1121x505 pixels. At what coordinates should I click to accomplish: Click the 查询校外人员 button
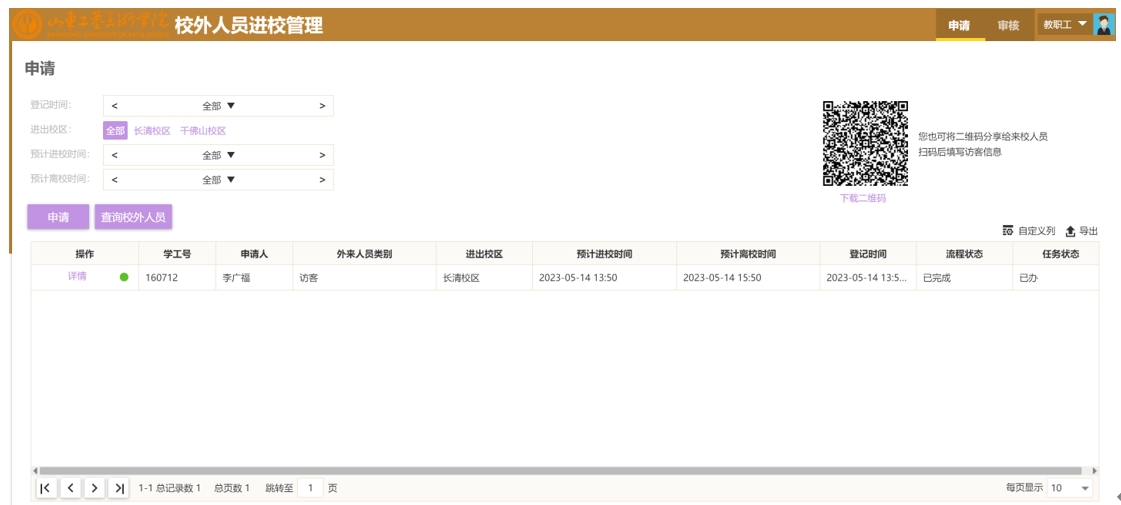[133, 217]
